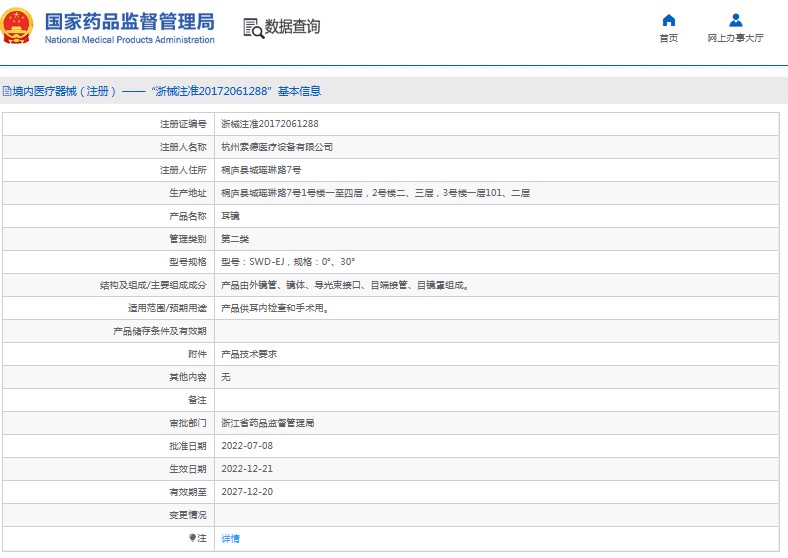Go to 首页 home icon
Viewport: 788px width, 558px height.
point(668,20)
